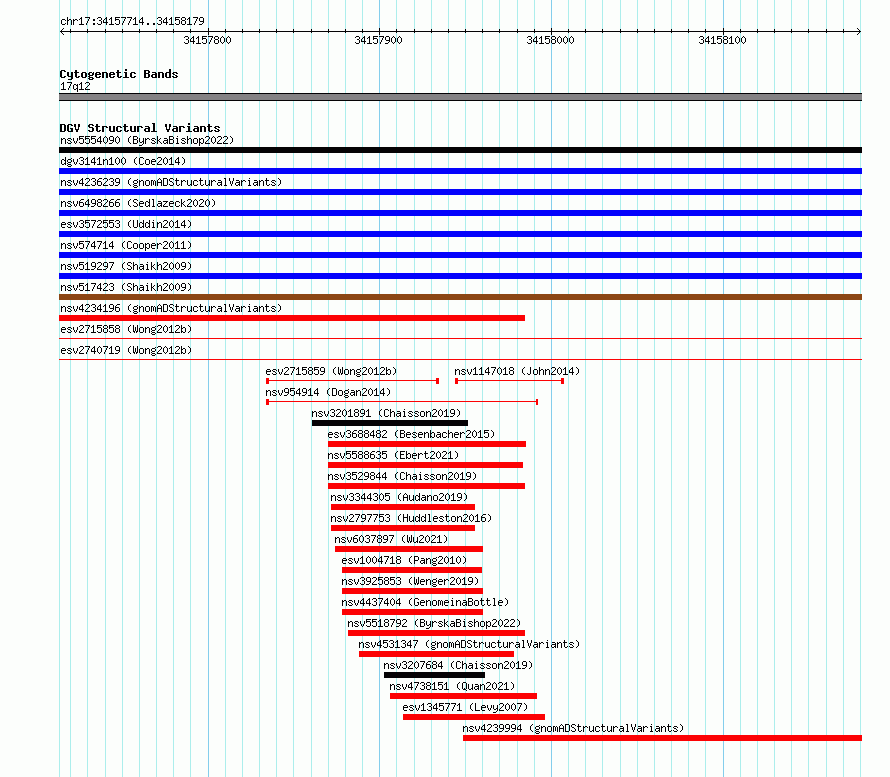The height and width of the screenshot is (777, 890).
Task: Click the thin red esv2715859 interval line
Action: click(352, 381)
